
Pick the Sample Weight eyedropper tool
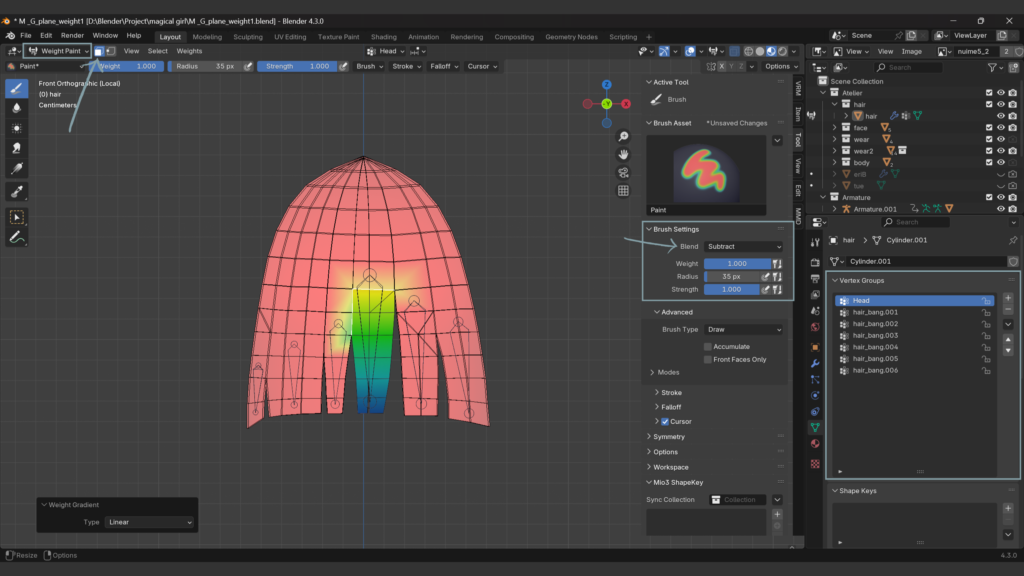(x=17, y=191)
